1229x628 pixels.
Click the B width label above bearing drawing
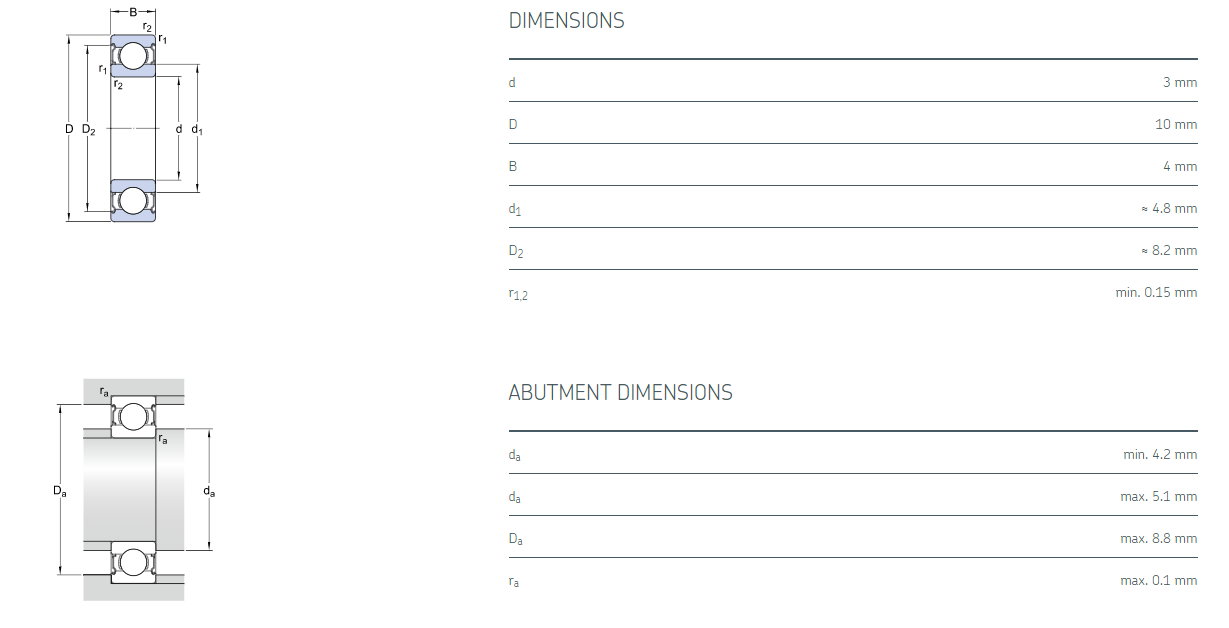[133, 12]
